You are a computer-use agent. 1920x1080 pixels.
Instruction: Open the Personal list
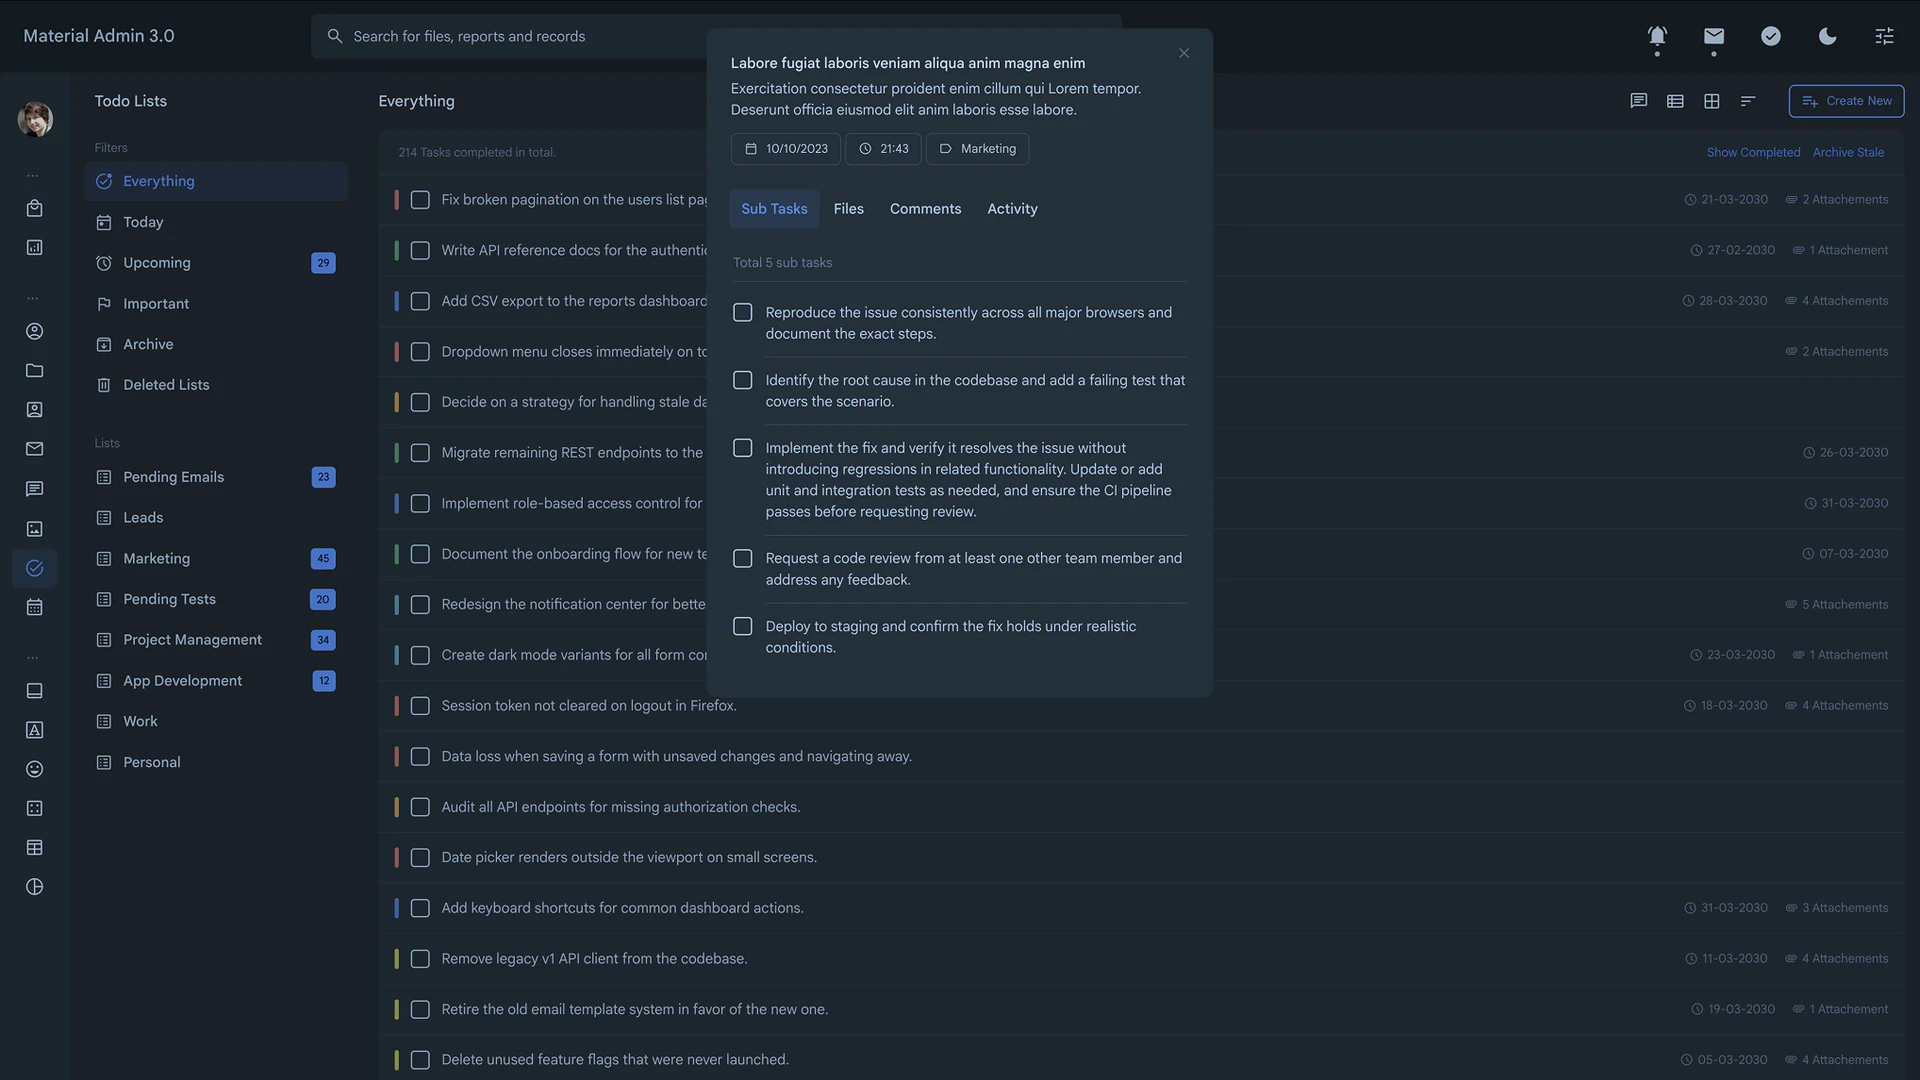(216, 762)
